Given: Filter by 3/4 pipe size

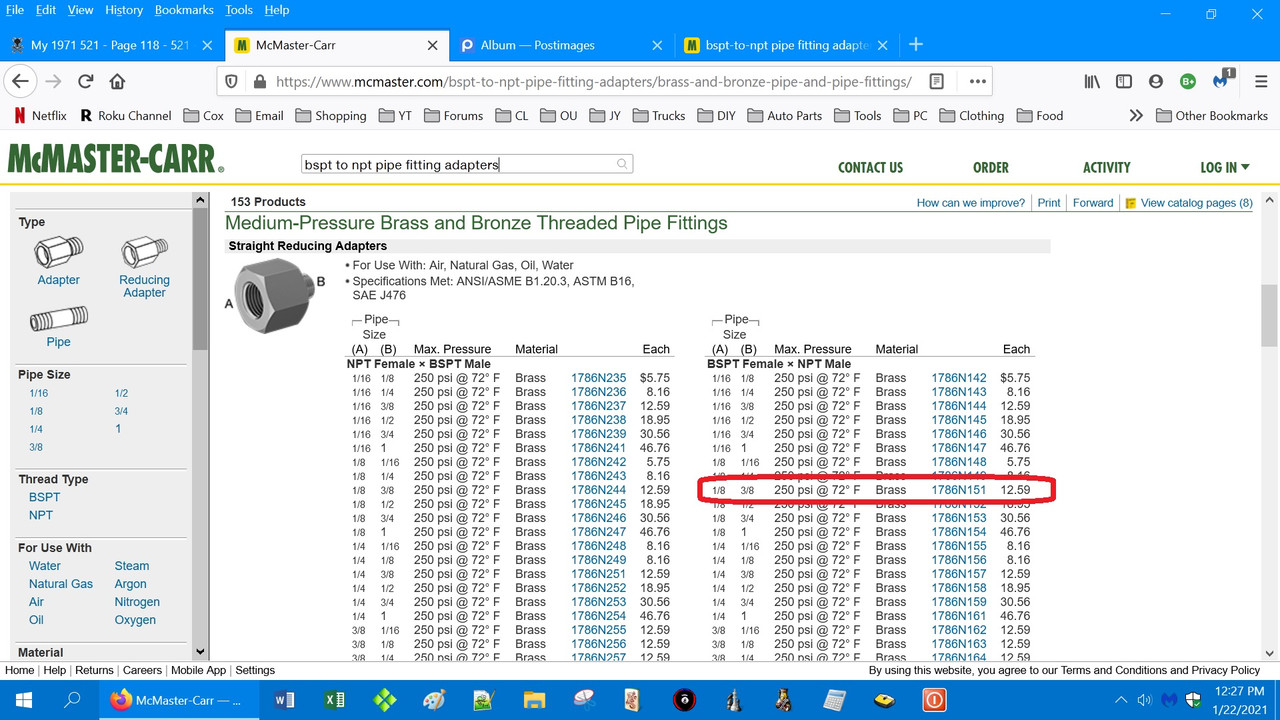Looking at the screenshot, I should click(x=121, y=411).
